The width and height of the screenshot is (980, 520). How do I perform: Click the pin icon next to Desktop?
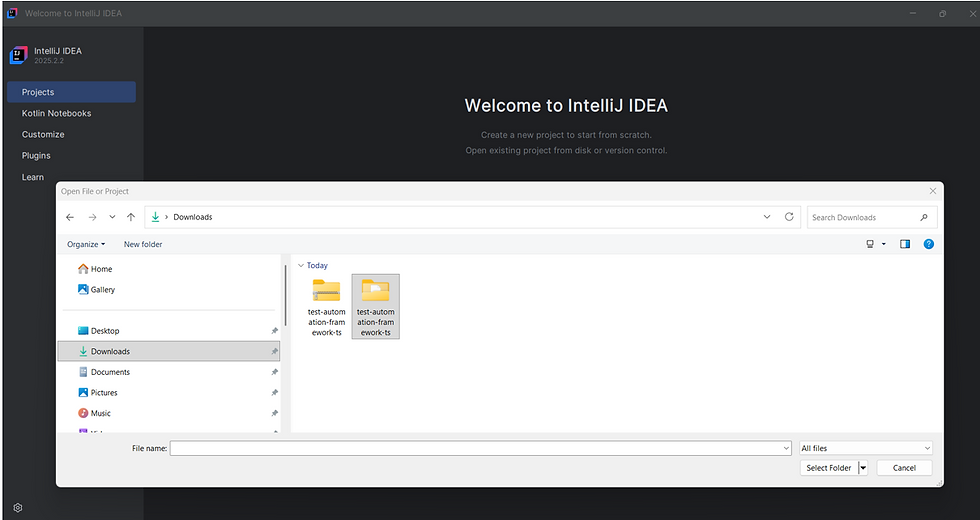[274, 331]
